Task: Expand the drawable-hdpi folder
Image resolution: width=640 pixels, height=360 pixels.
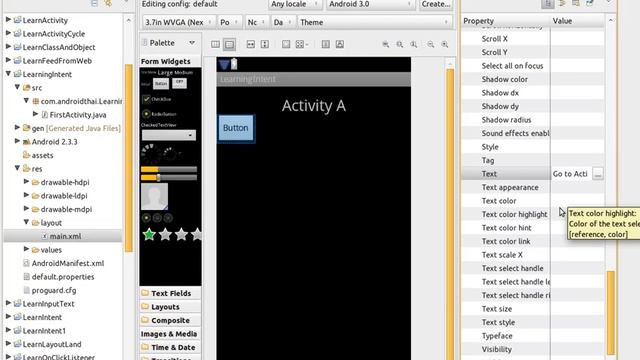Action: (26, 182)
